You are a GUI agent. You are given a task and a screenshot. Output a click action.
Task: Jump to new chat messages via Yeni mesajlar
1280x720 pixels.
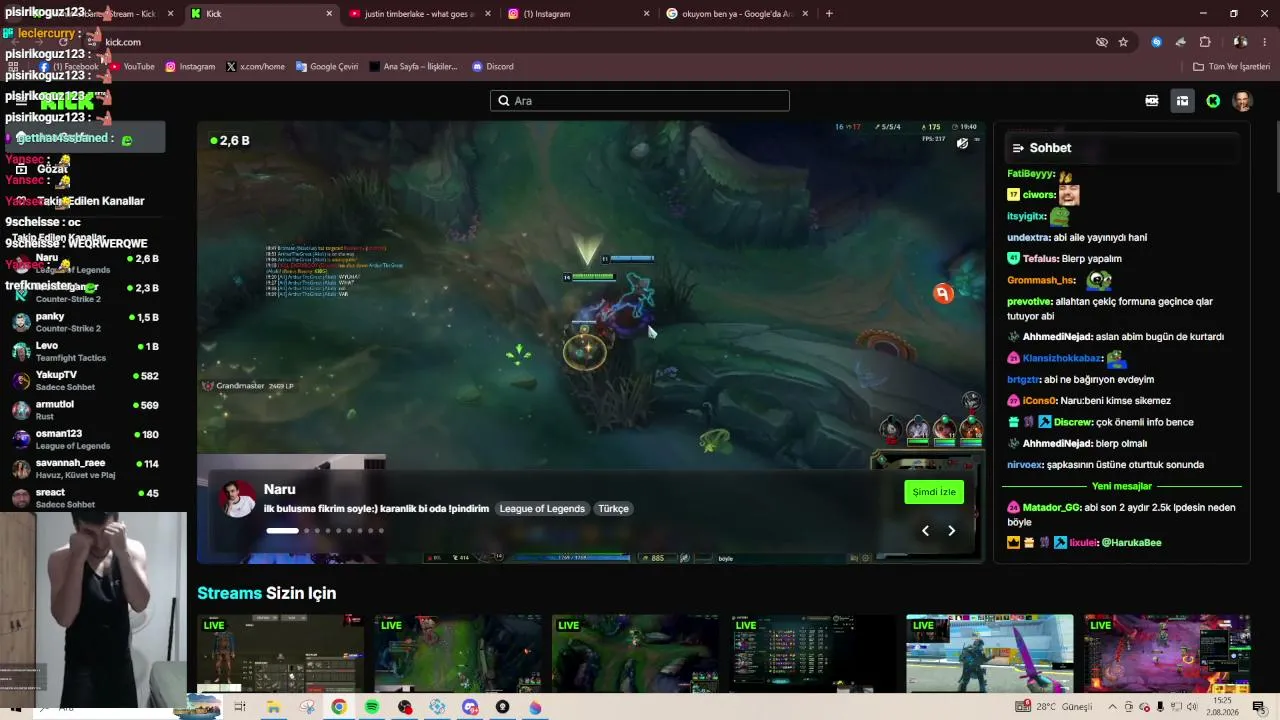click(1122, 486)
